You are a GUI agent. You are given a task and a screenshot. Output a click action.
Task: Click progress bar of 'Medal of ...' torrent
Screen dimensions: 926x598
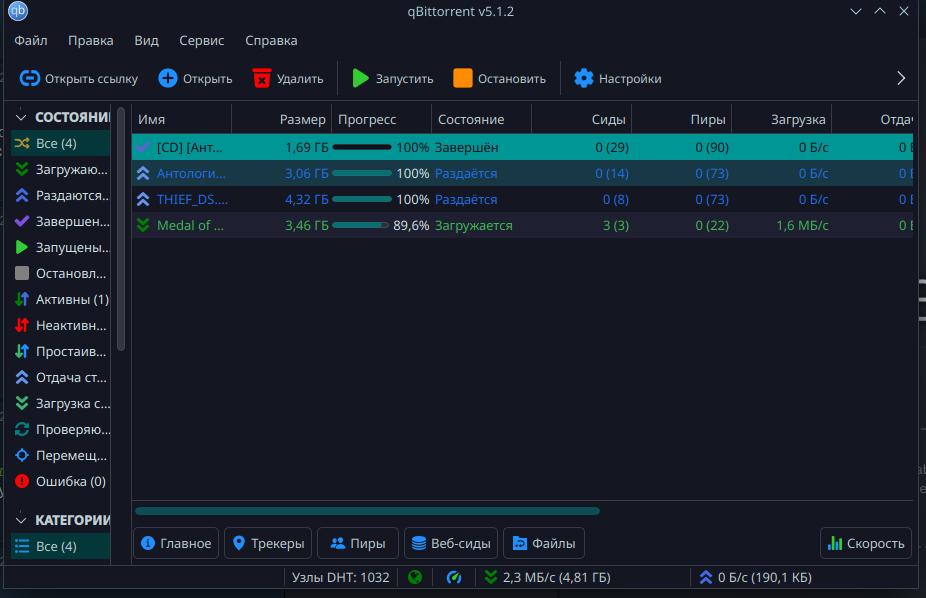[x=361, y=225]
